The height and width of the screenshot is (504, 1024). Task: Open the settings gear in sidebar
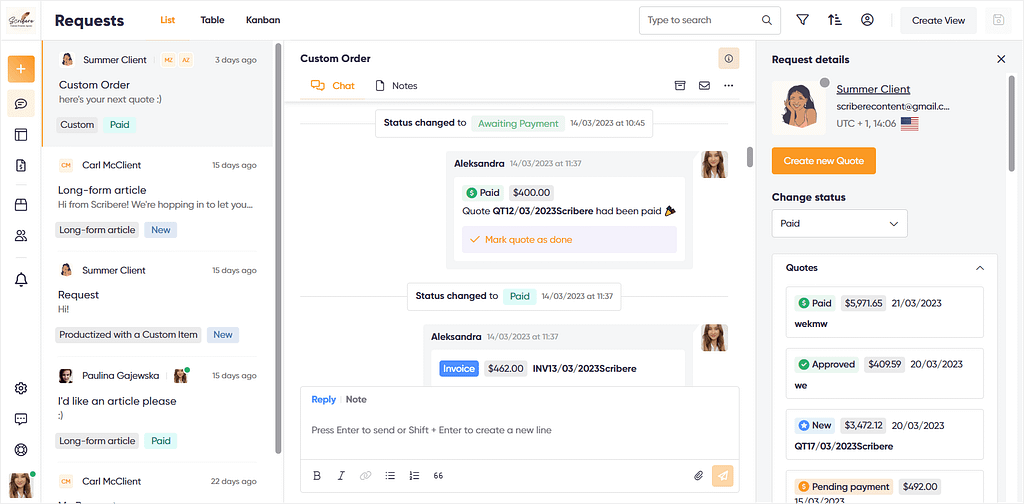21,388
